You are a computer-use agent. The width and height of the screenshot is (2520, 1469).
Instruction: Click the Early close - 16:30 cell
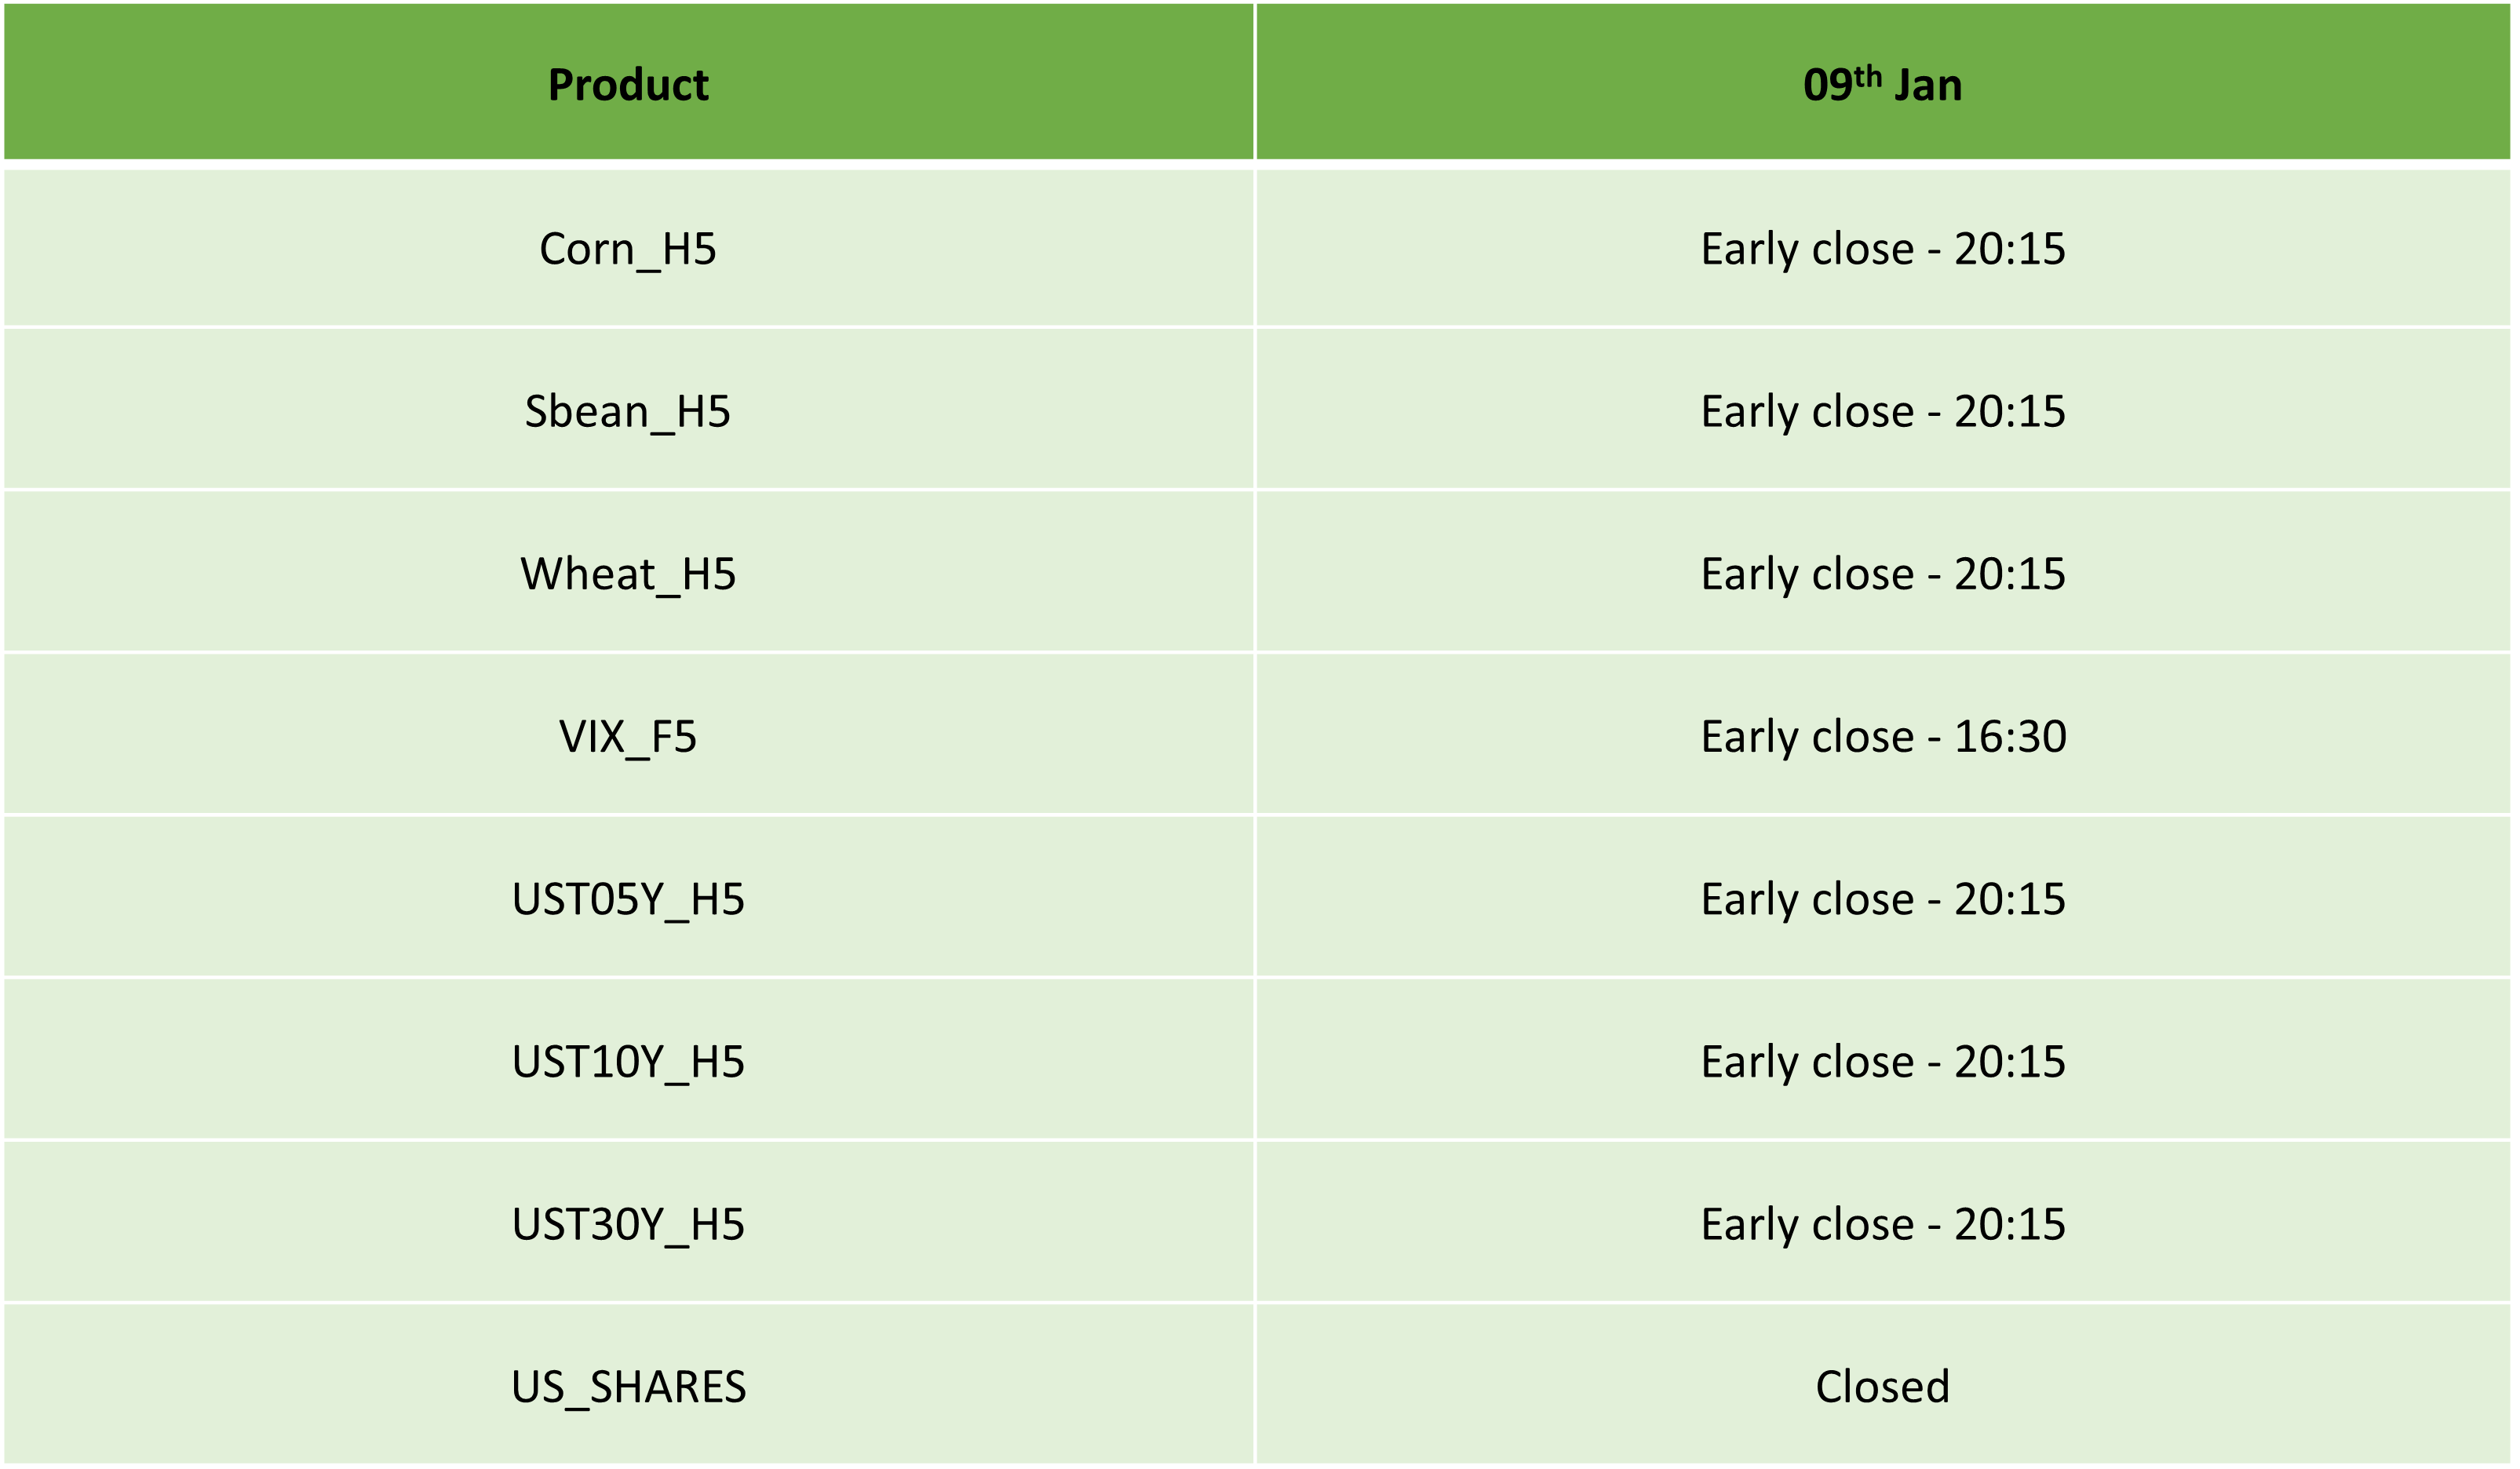1883,735
